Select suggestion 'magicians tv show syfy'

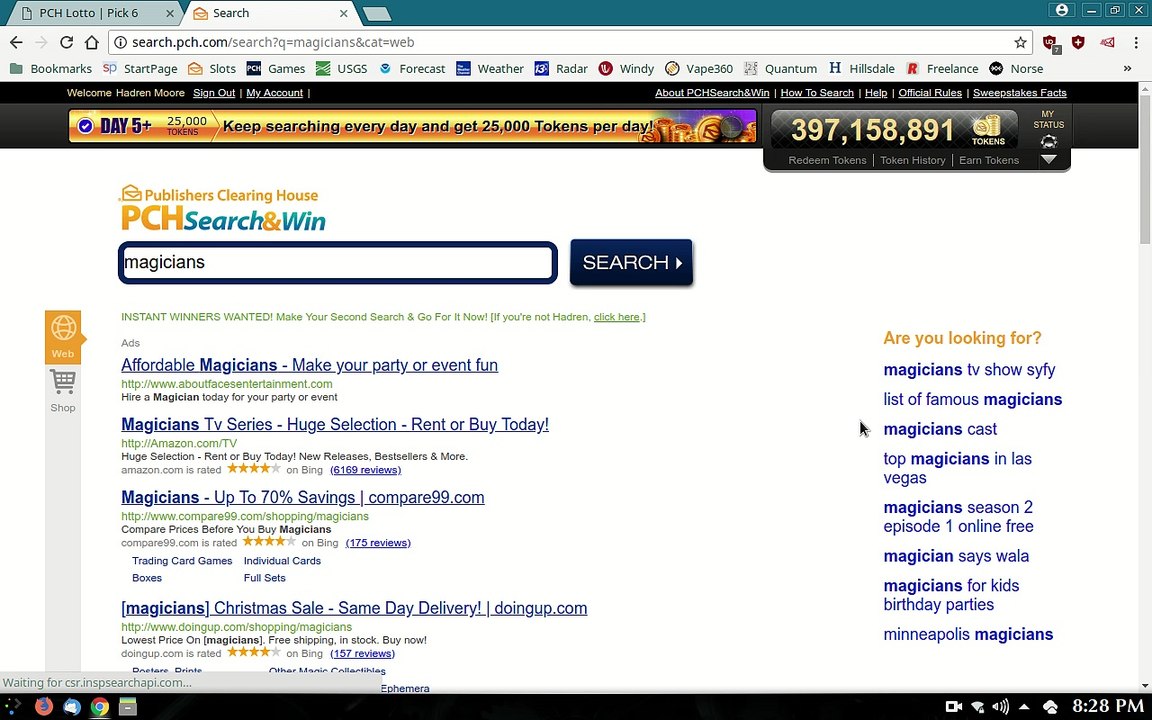pos(969,370)
